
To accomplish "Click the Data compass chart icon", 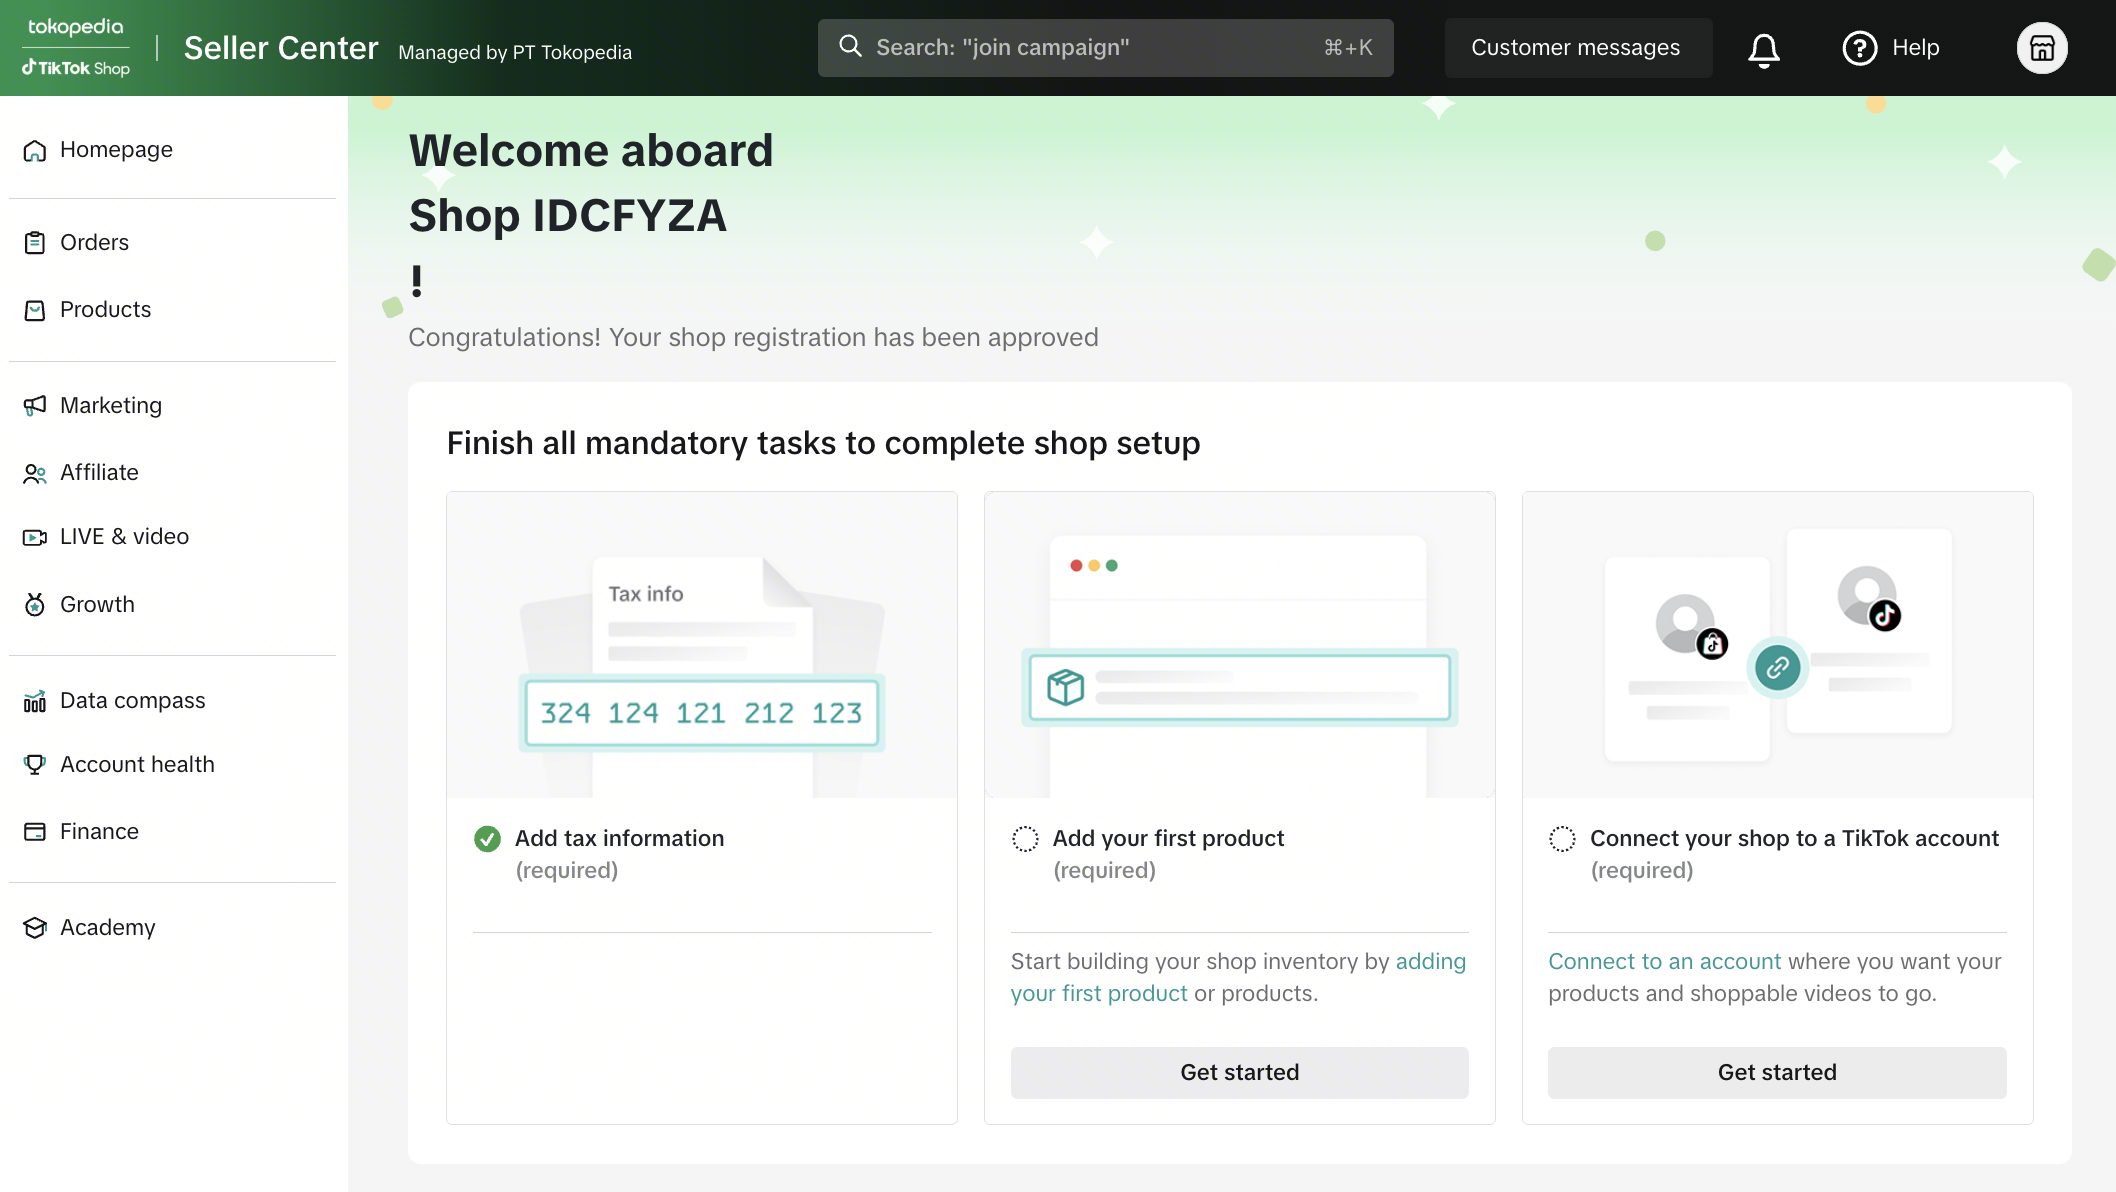I will pyautogui.click(x=35, y=701).
